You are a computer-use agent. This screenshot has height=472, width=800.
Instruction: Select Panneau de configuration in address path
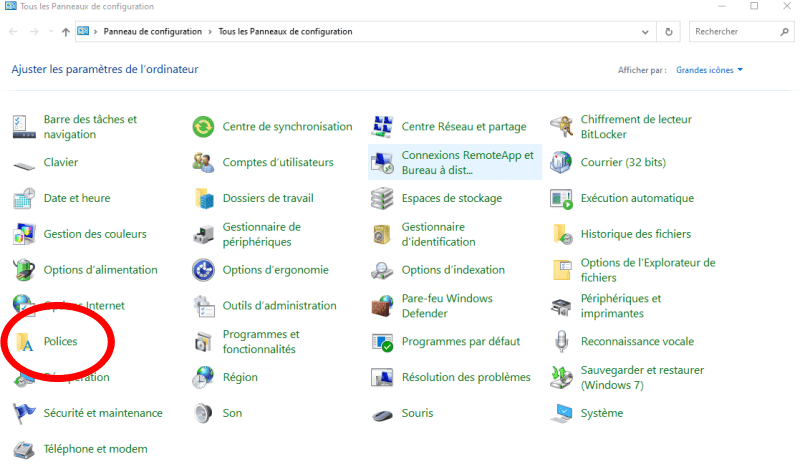click(152, 32)
